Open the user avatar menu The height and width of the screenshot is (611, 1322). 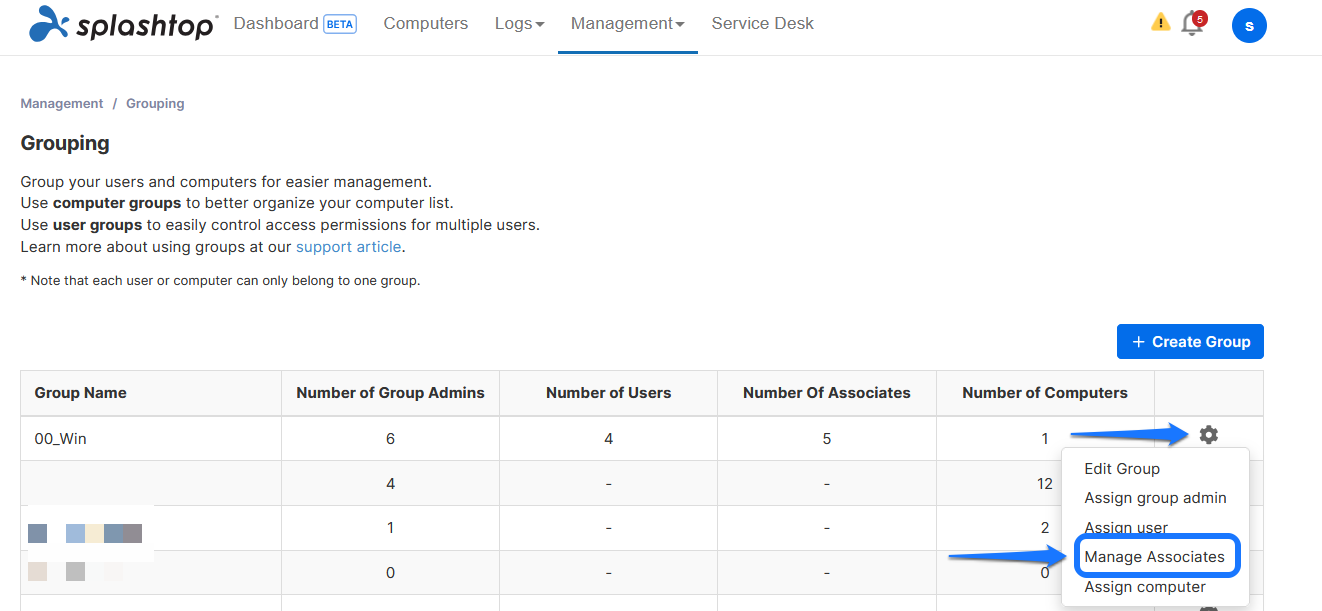coord(1249,25)
